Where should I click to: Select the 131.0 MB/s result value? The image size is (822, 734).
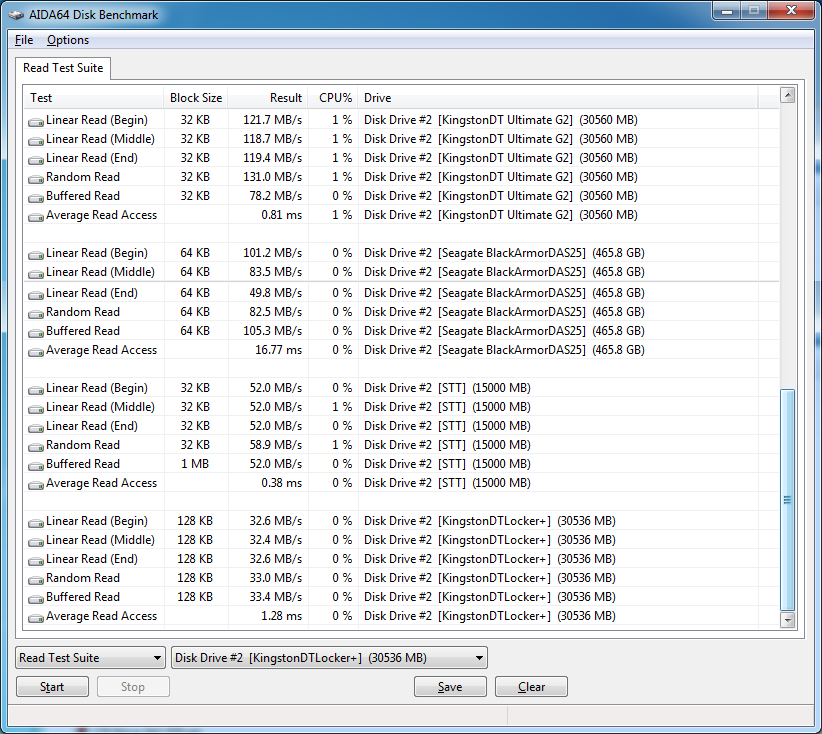272,177
